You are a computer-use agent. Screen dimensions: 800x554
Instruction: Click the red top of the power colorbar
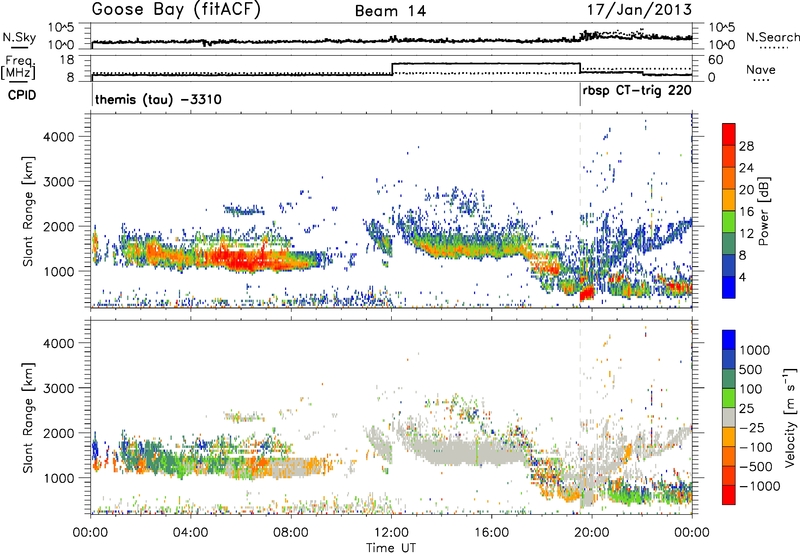[729, 134]
